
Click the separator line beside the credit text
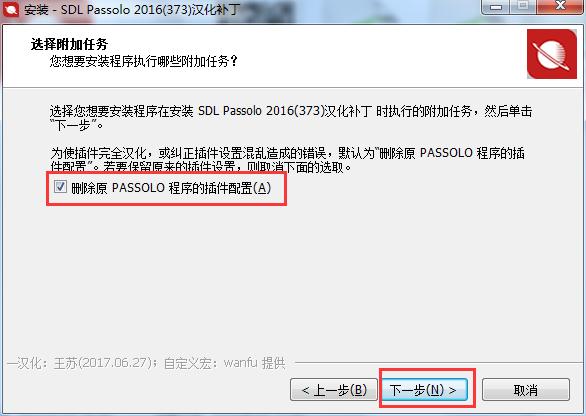point(439,362)
